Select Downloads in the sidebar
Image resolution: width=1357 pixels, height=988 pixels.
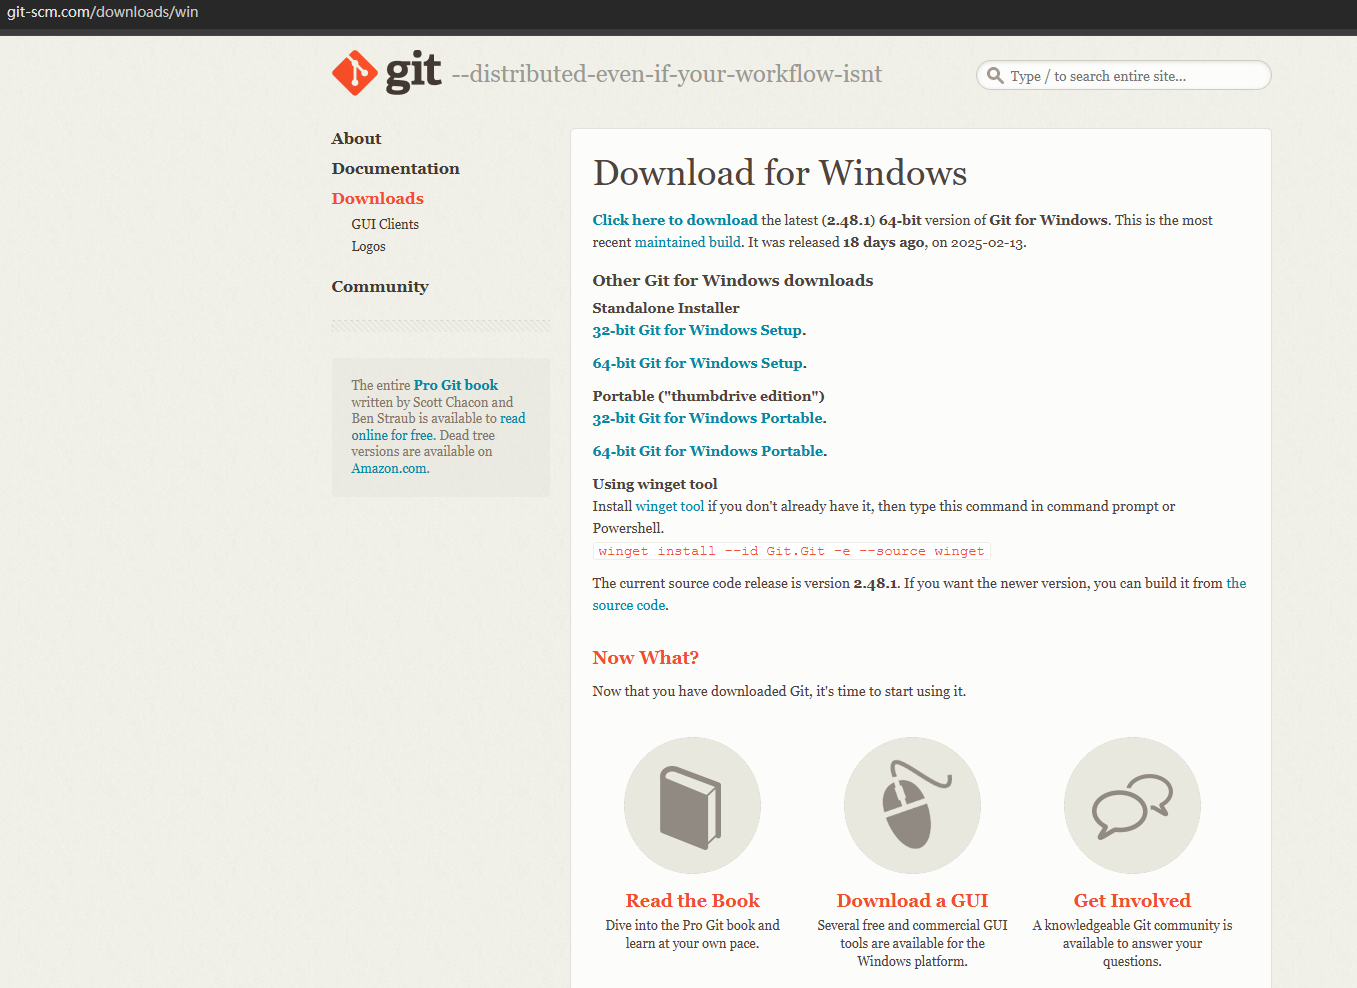pyautogui.click(x=377, y=198)
